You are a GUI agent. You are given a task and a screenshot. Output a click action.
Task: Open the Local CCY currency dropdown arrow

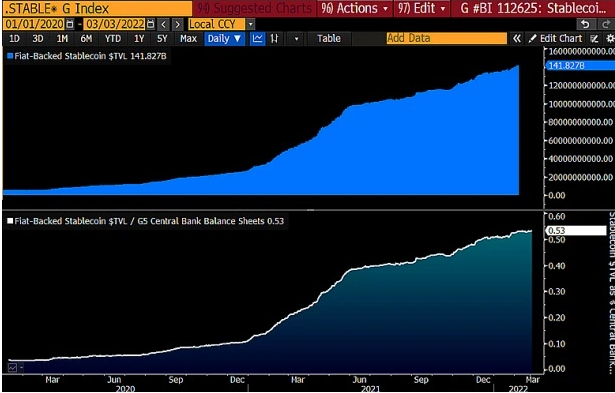251,24
